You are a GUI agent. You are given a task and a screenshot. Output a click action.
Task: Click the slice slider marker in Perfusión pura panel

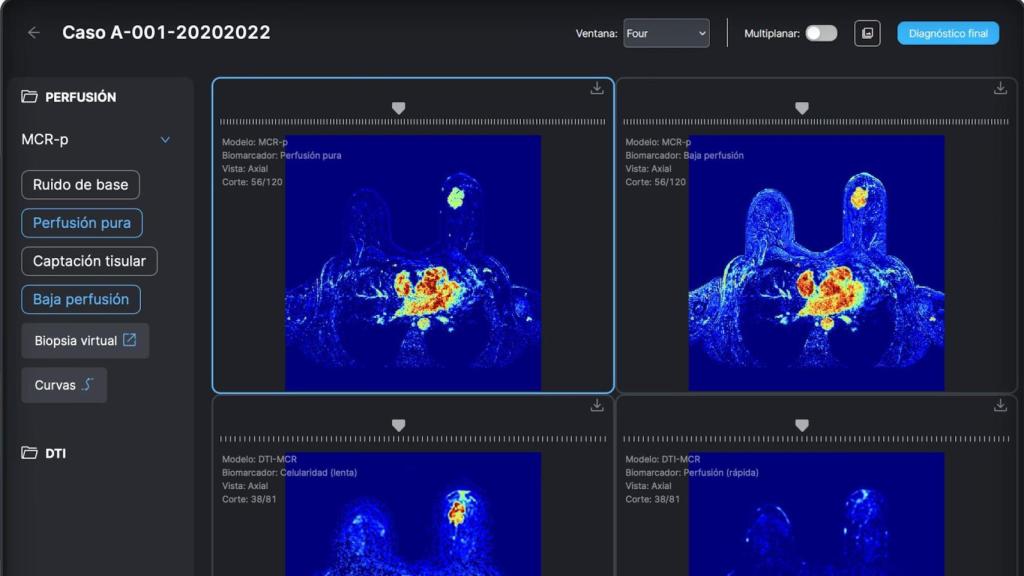[398, 108]
